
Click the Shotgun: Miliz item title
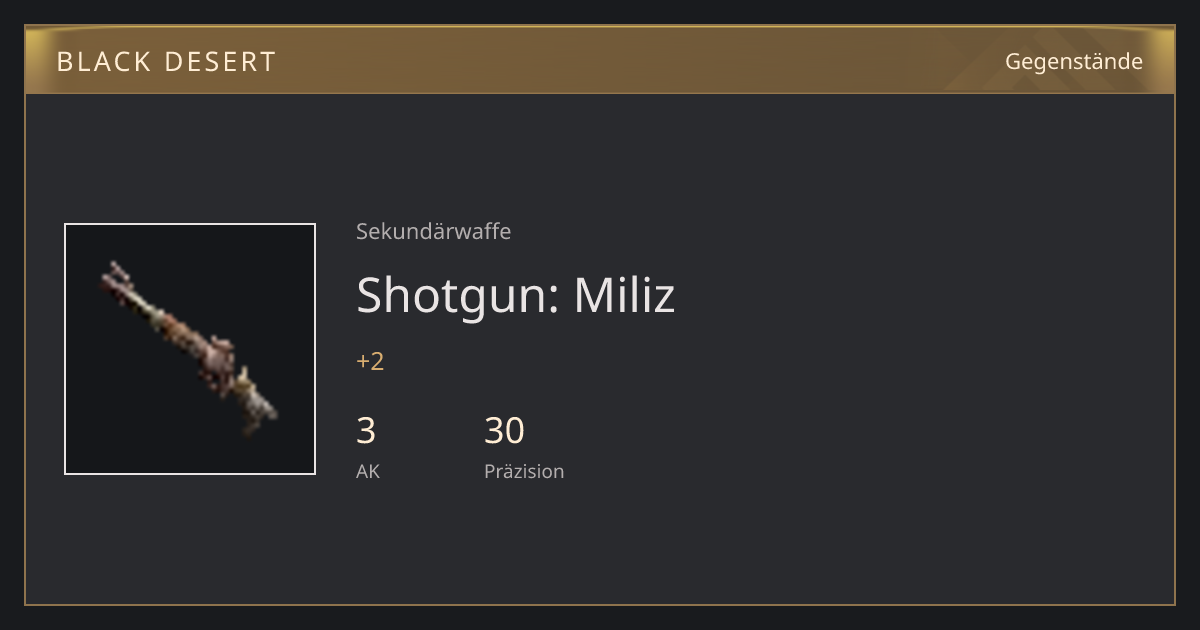click(516, 295)
